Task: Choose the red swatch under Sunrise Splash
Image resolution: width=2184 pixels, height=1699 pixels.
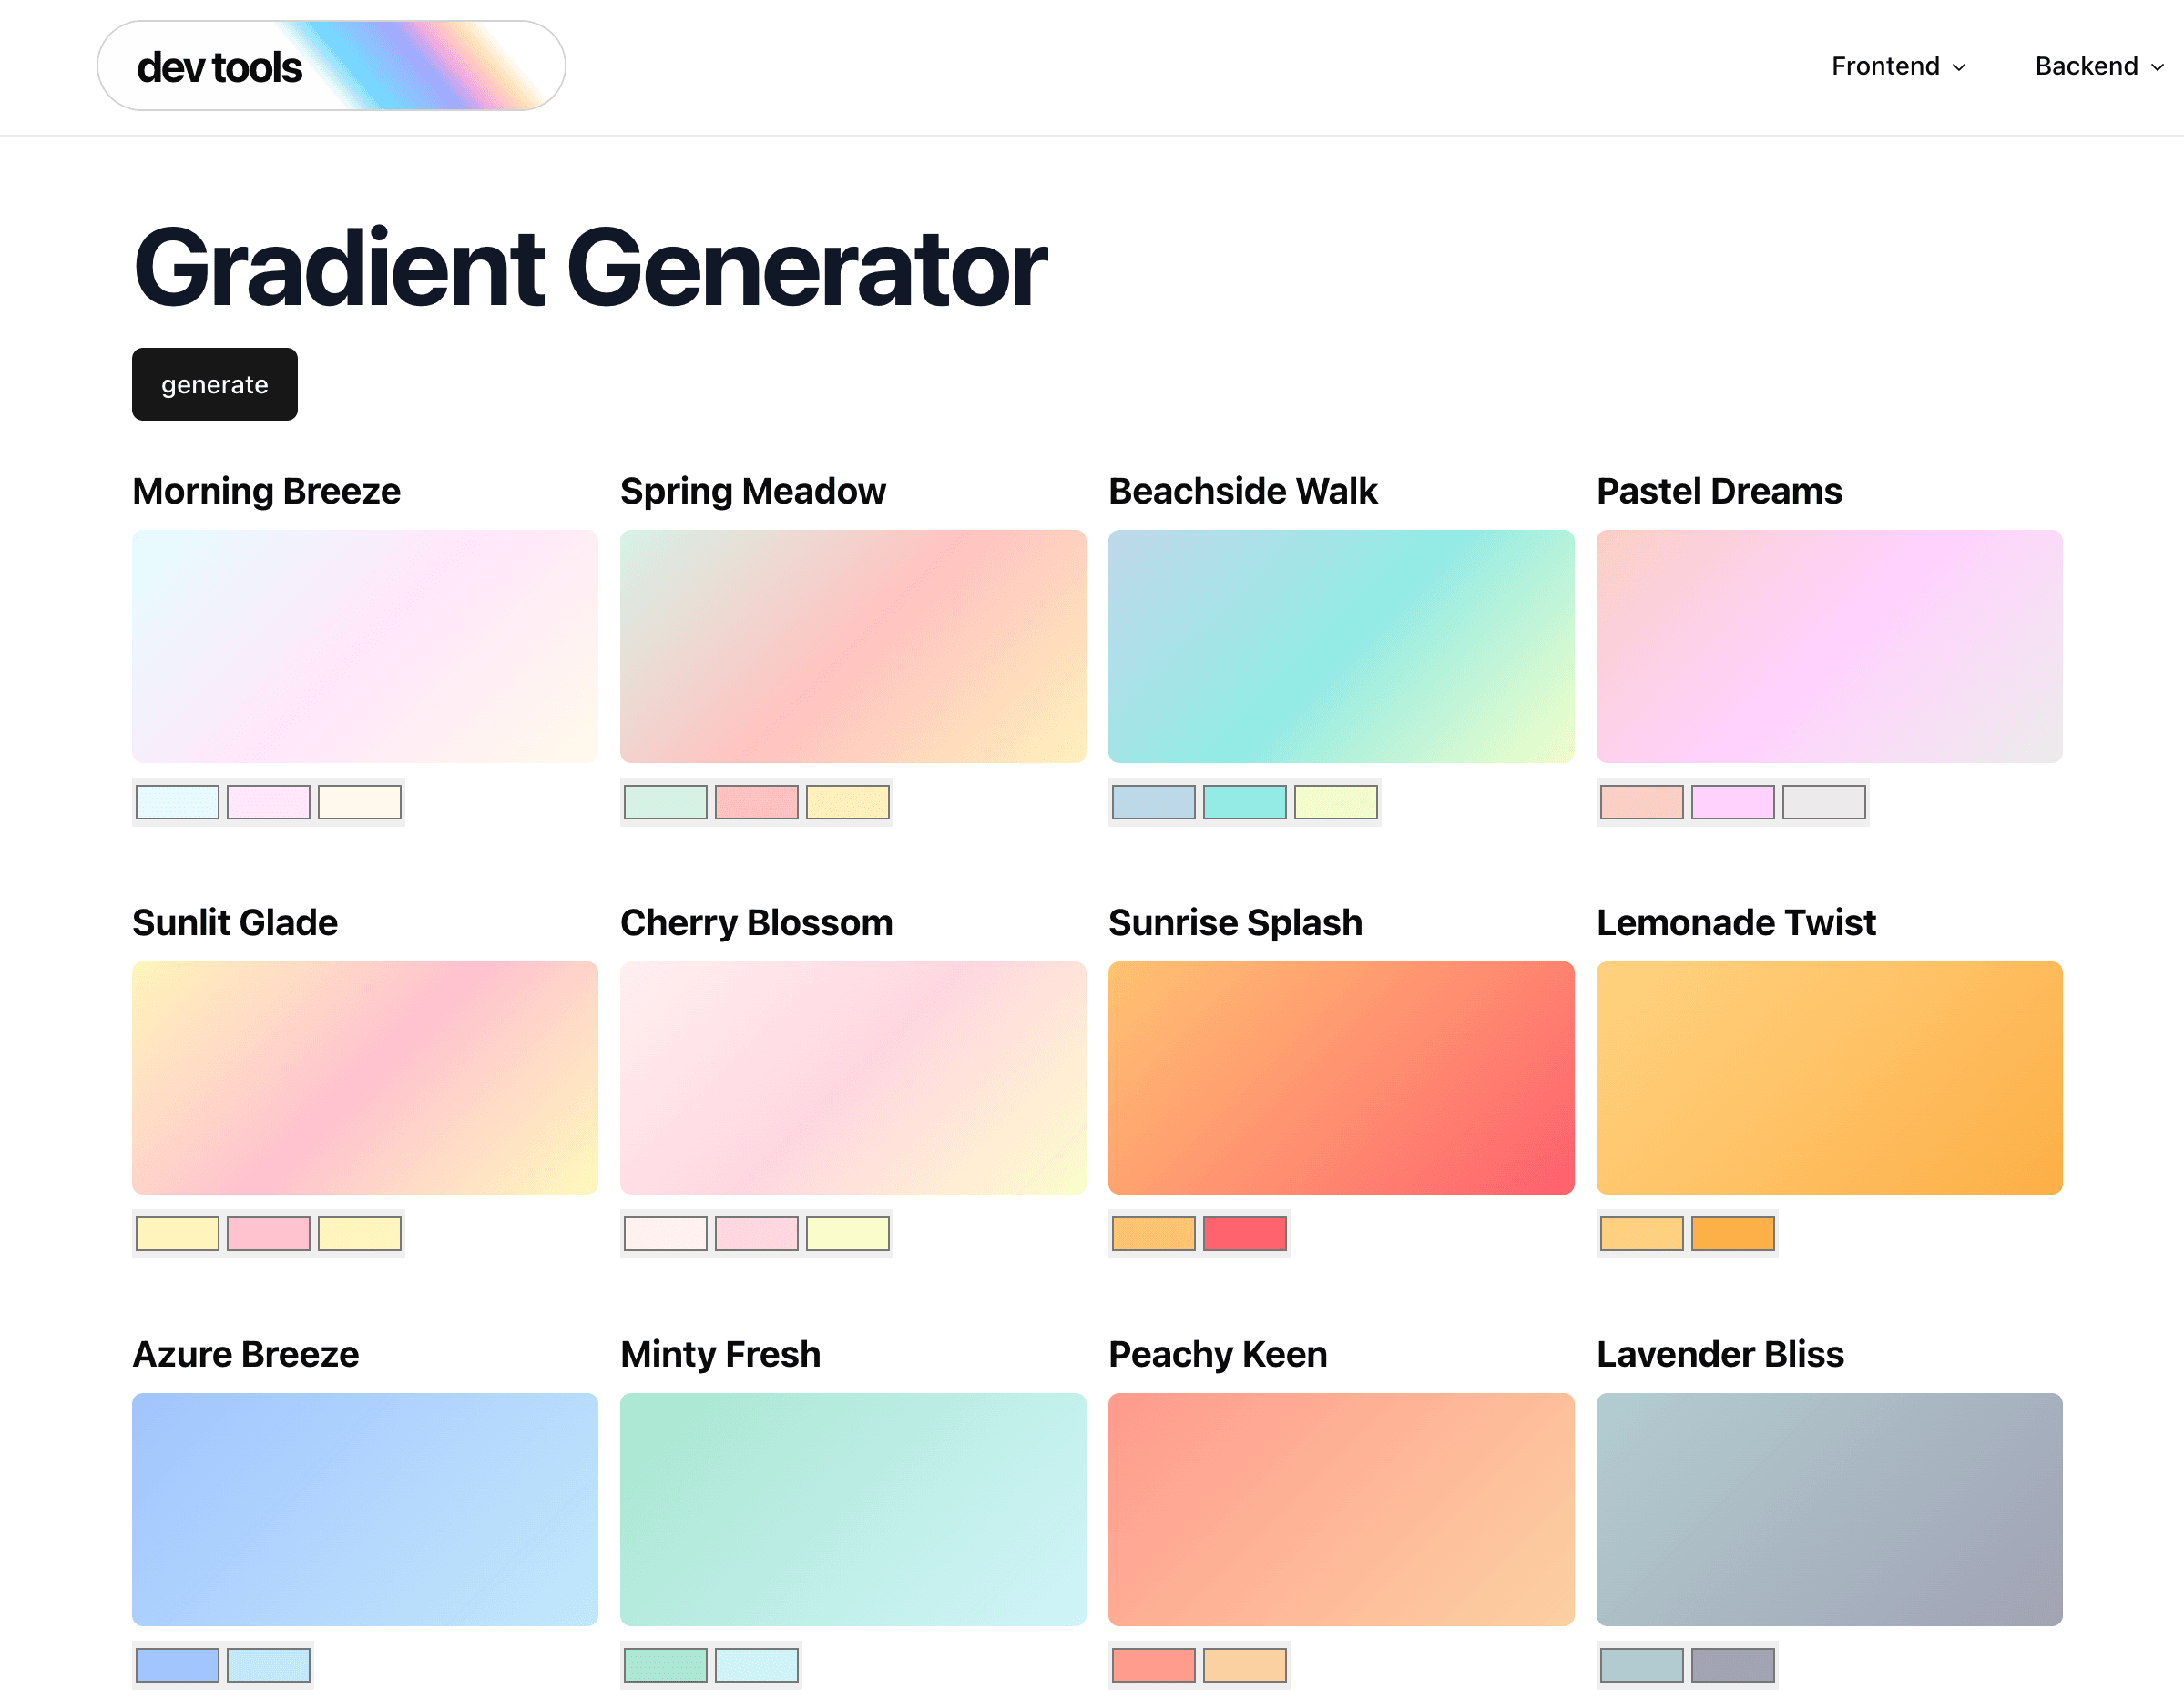Action: click(x=1244, y=1233)
